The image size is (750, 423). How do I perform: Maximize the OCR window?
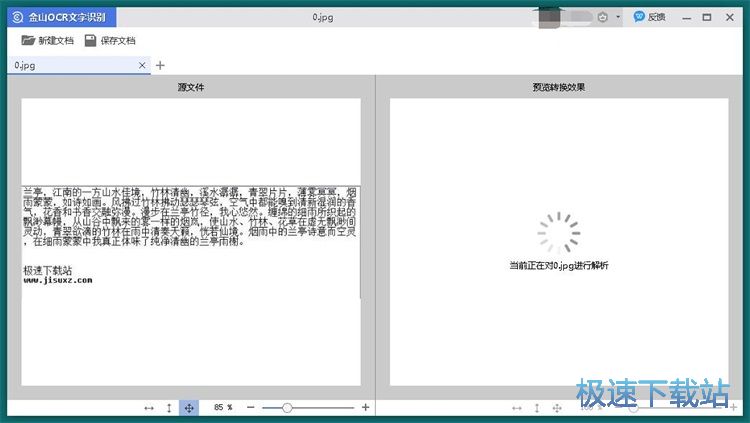(707, 17)
